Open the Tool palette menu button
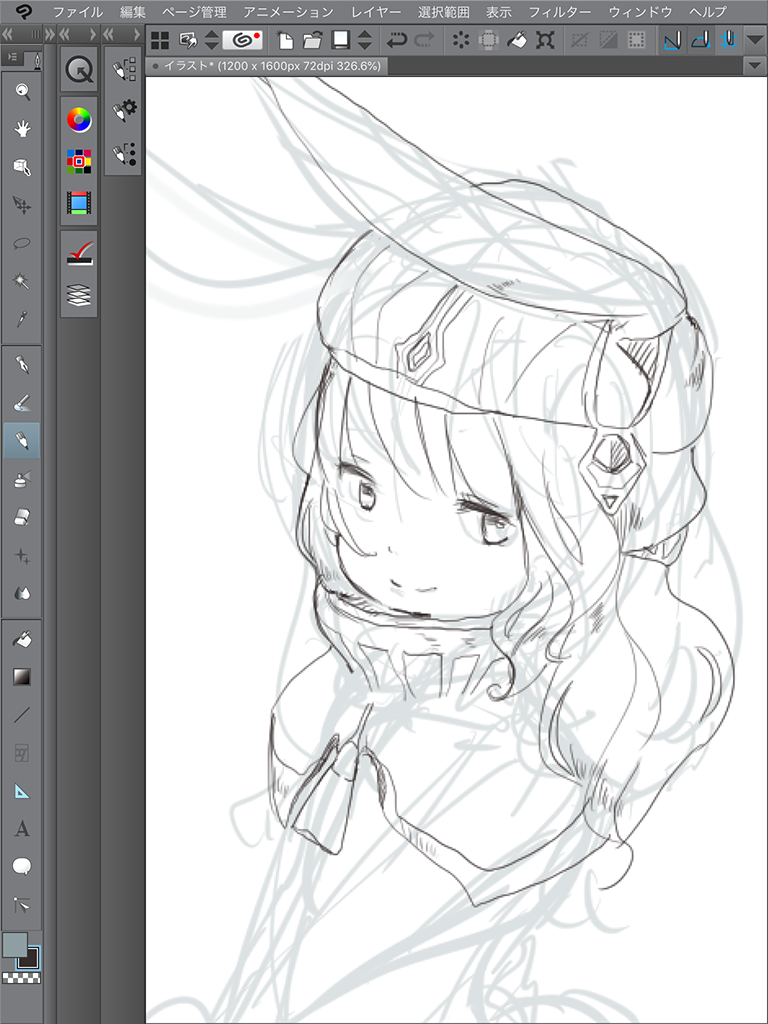 [x=12, y=57]
